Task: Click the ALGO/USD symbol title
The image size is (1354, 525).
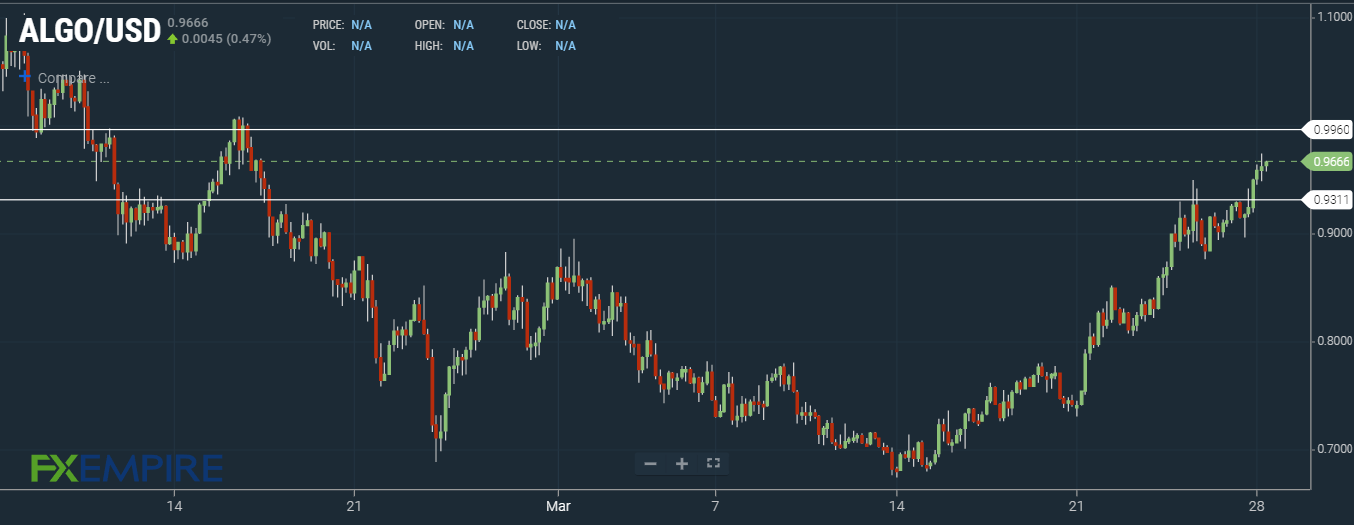Action: tap(90, 31)
